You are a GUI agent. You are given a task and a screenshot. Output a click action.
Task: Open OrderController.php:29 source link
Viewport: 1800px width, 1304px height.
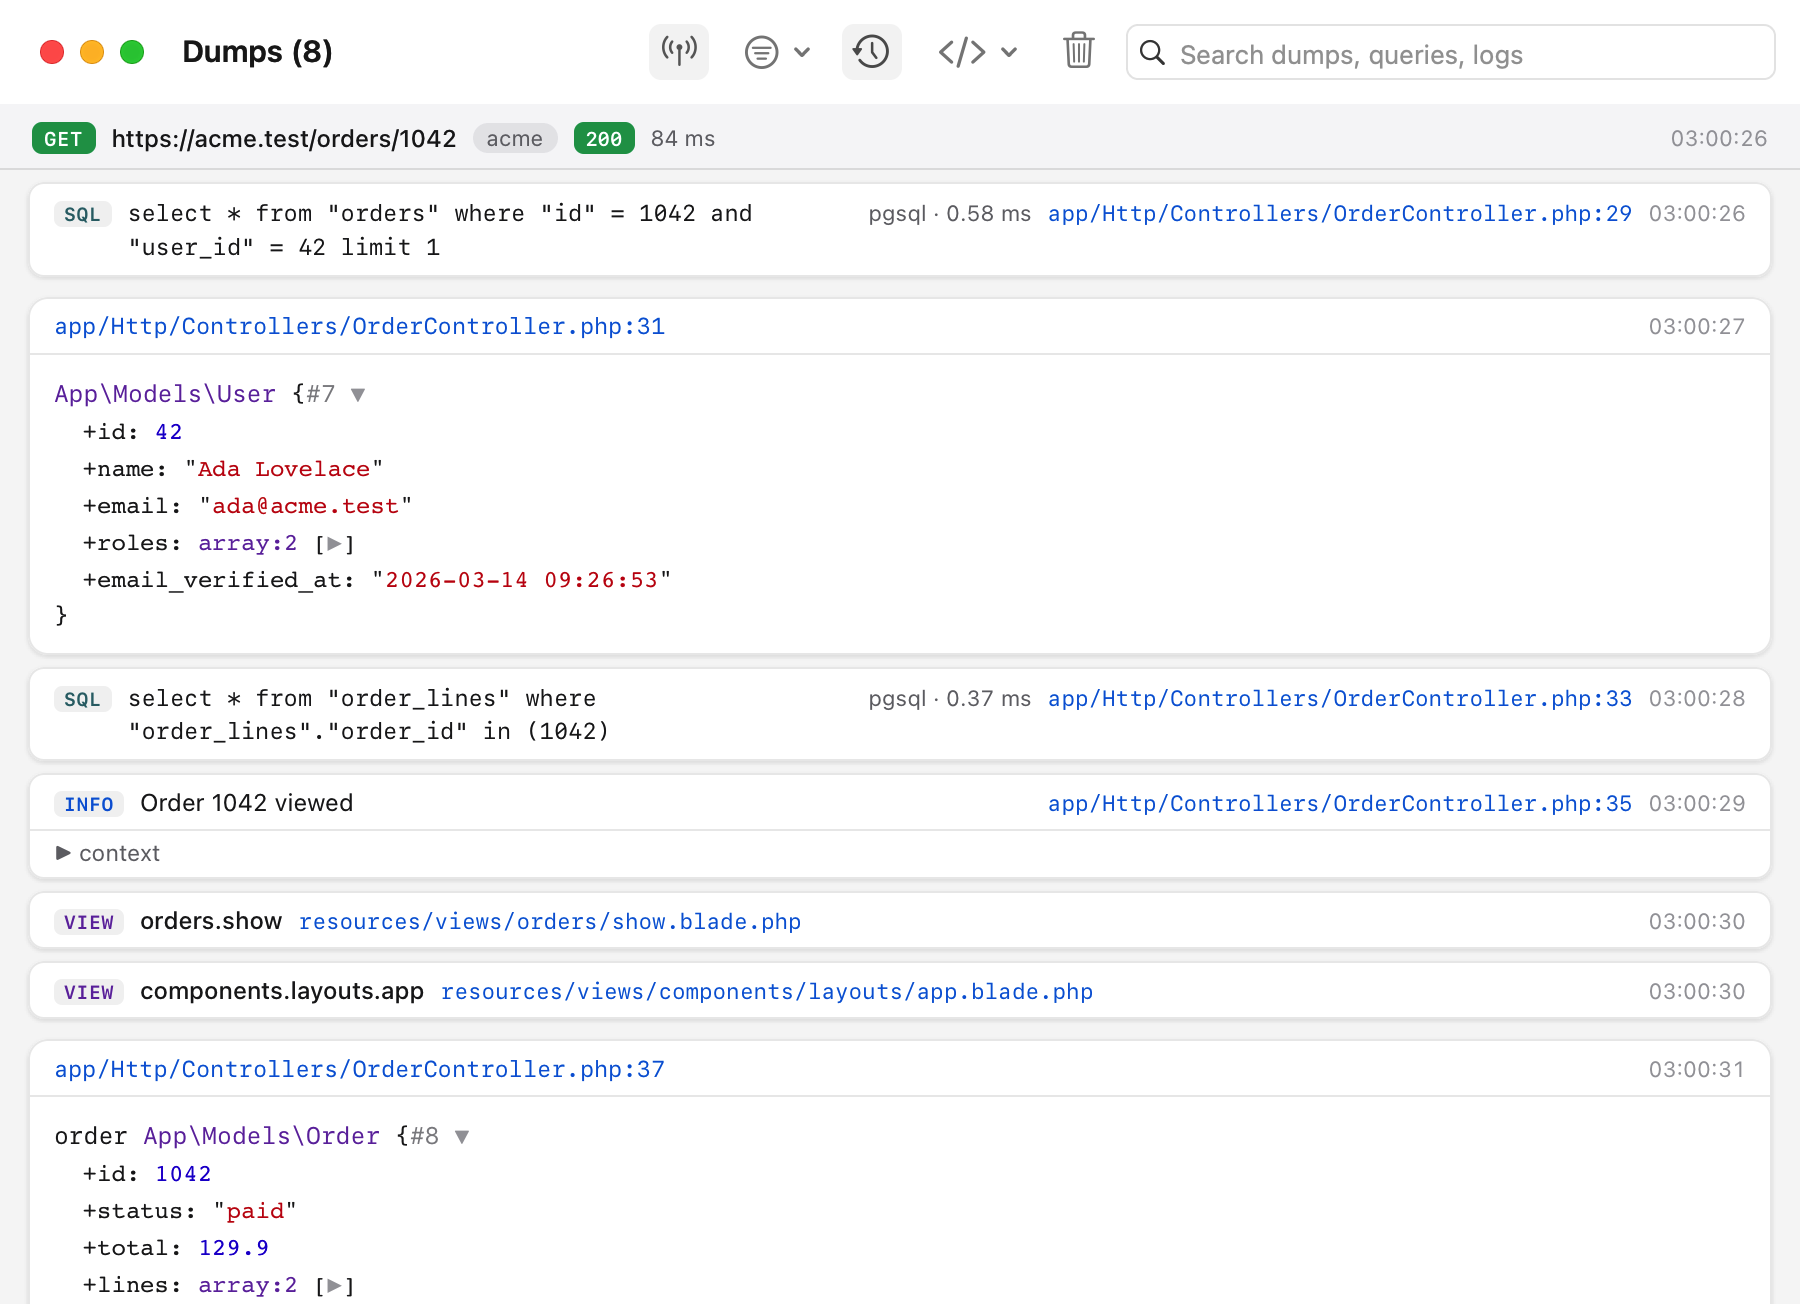[x=1340, y=214]
